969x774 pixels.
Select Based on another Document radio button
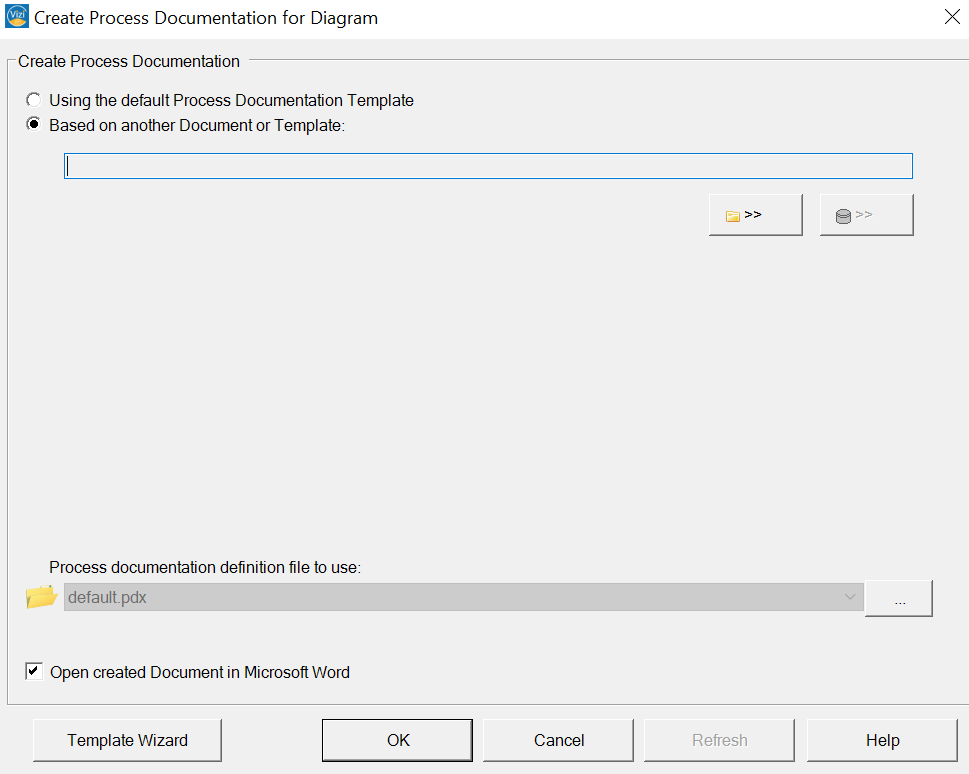coord(33,124)
